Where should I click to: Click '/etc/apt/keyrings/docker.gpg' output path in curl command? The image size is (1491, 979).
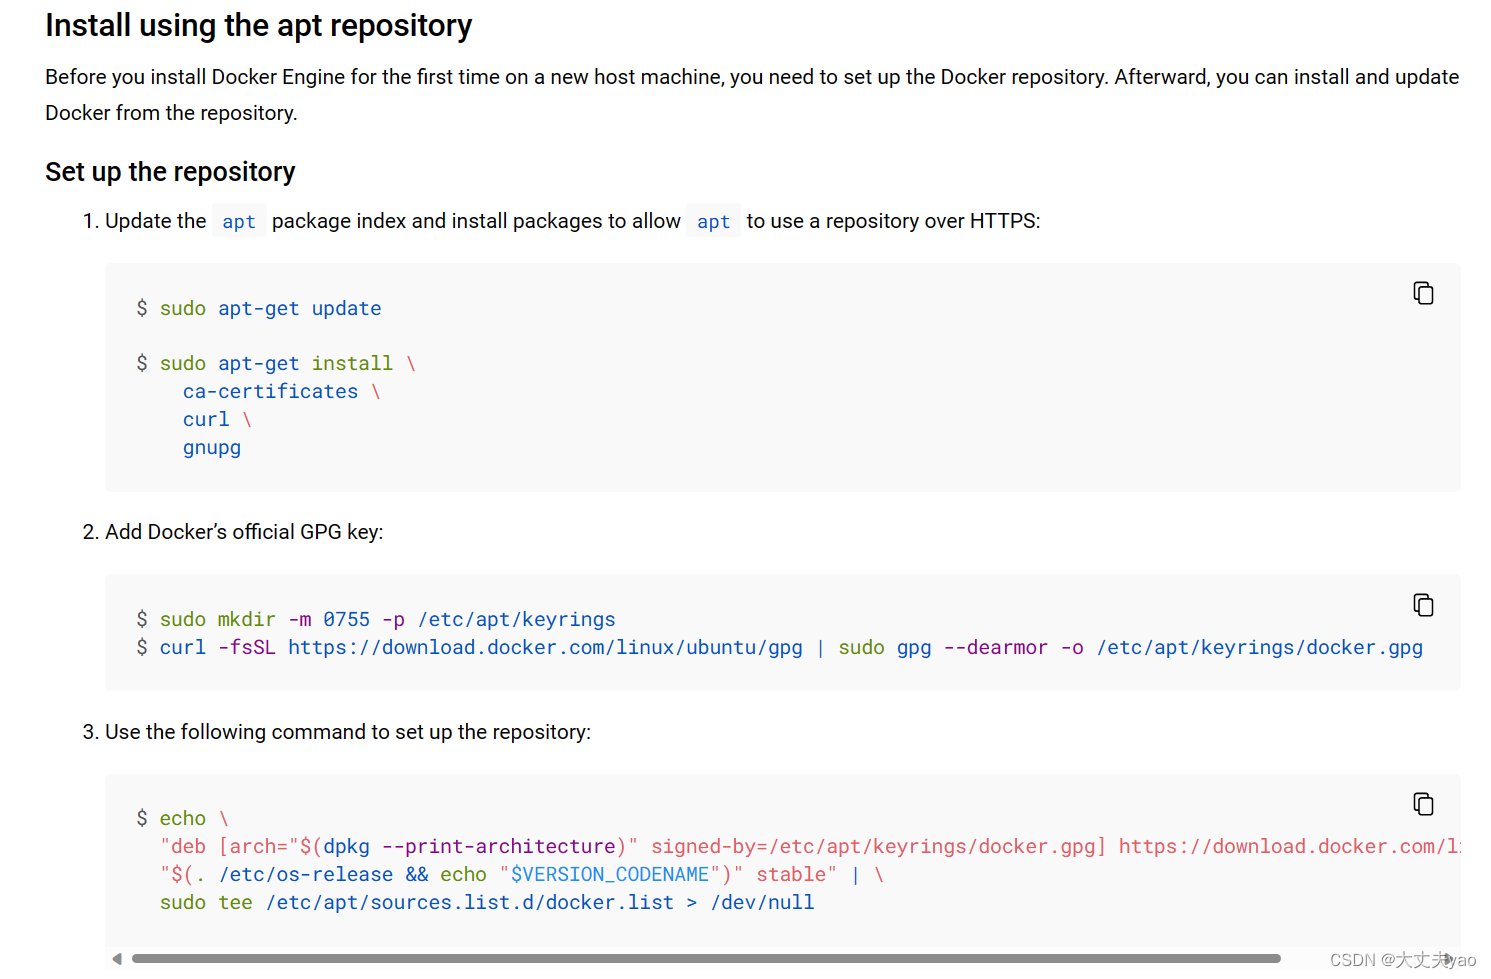pos(1259,647)
